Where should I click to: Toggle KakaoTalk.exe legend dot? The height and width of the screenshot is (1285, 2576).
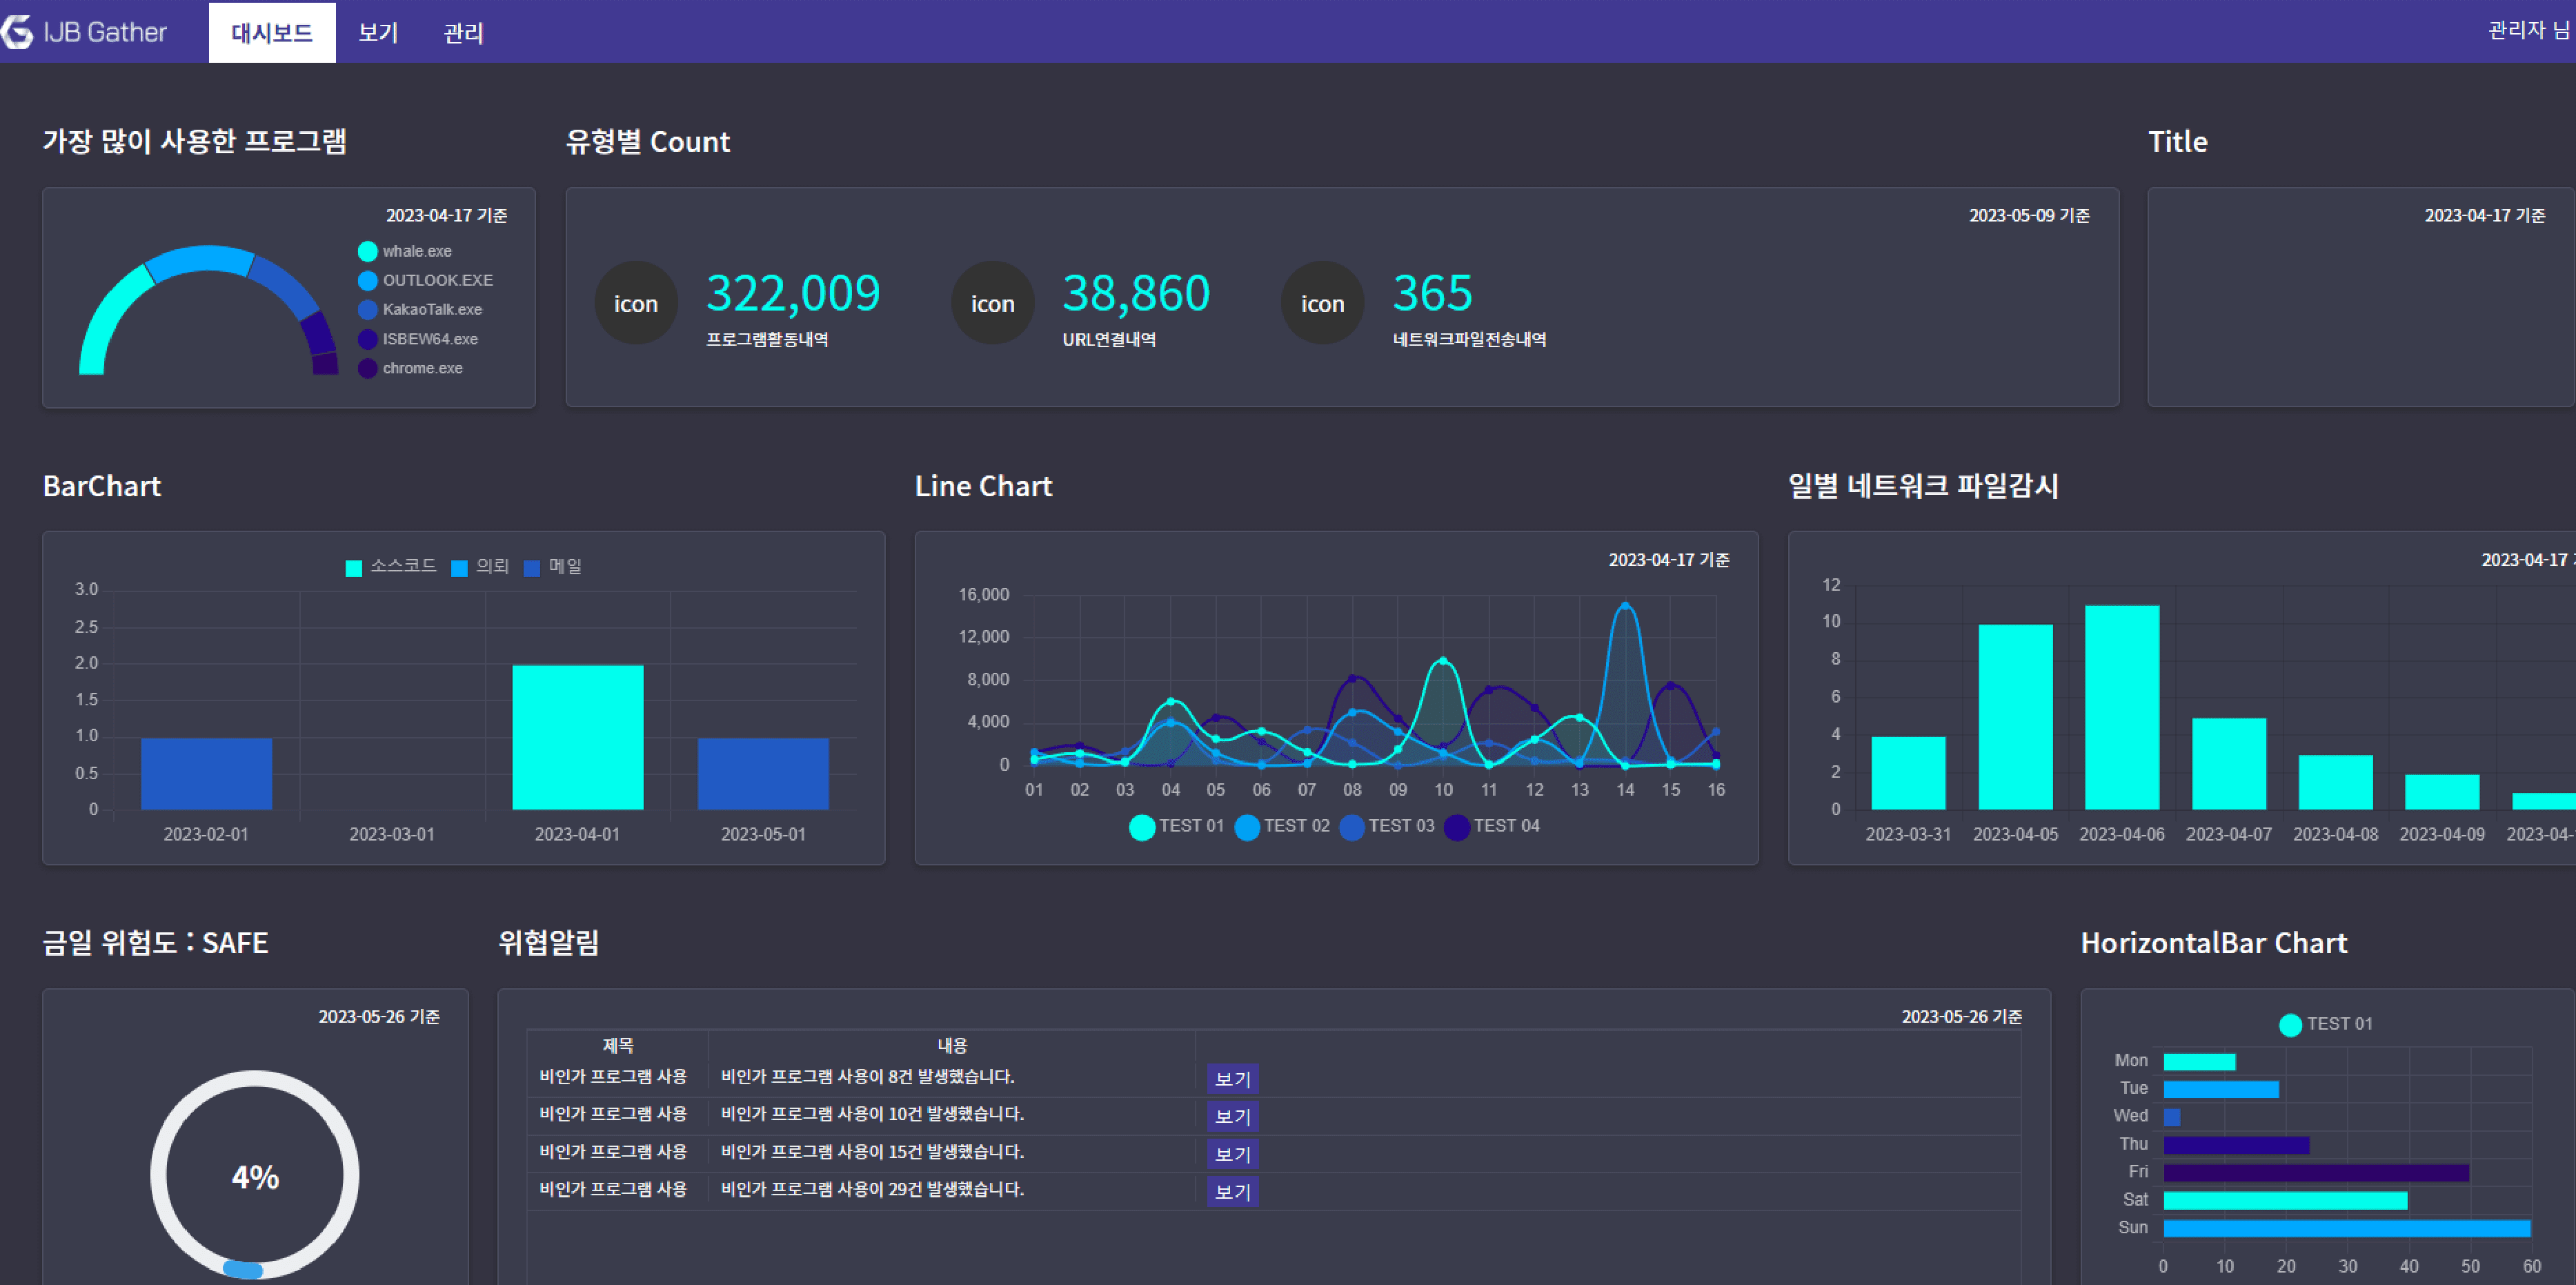(368, 310)
